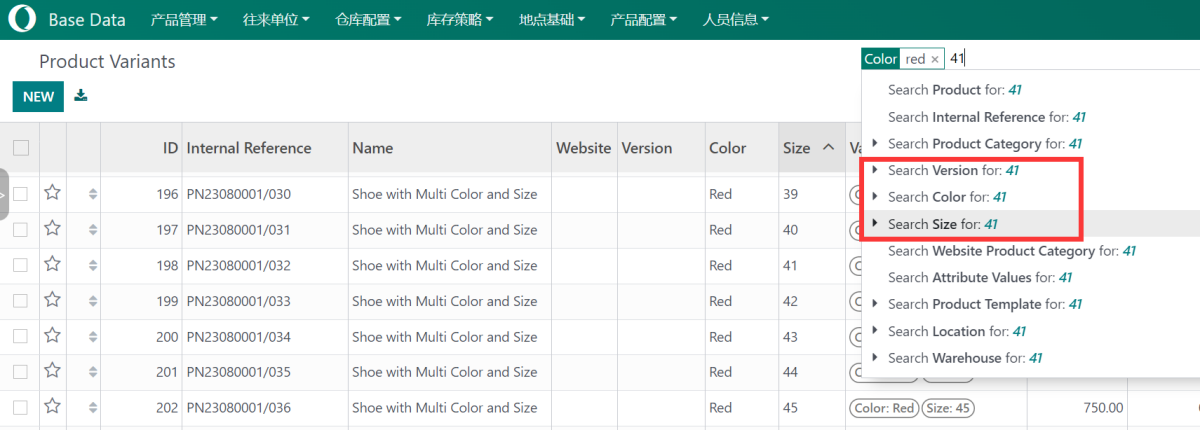Tick the select-all header checkbox

[21, 148]
